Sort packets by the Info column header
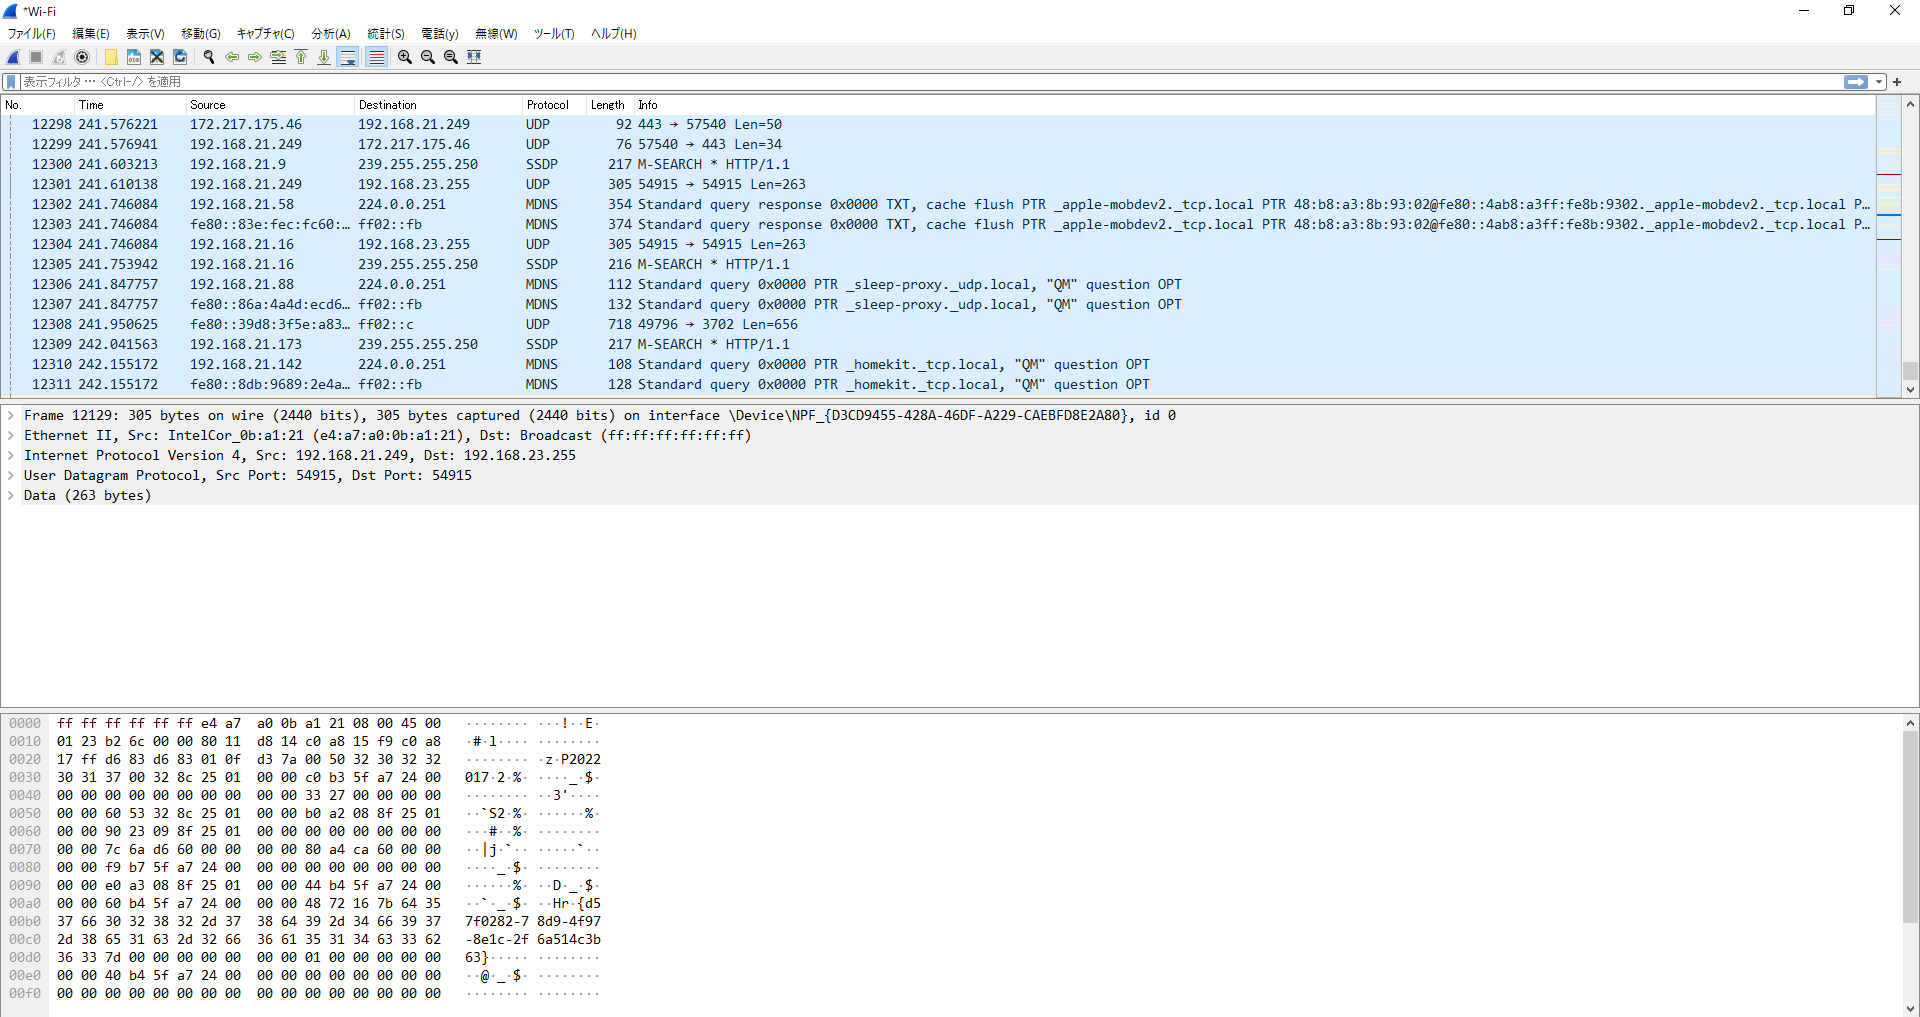 click(1255, 105)
